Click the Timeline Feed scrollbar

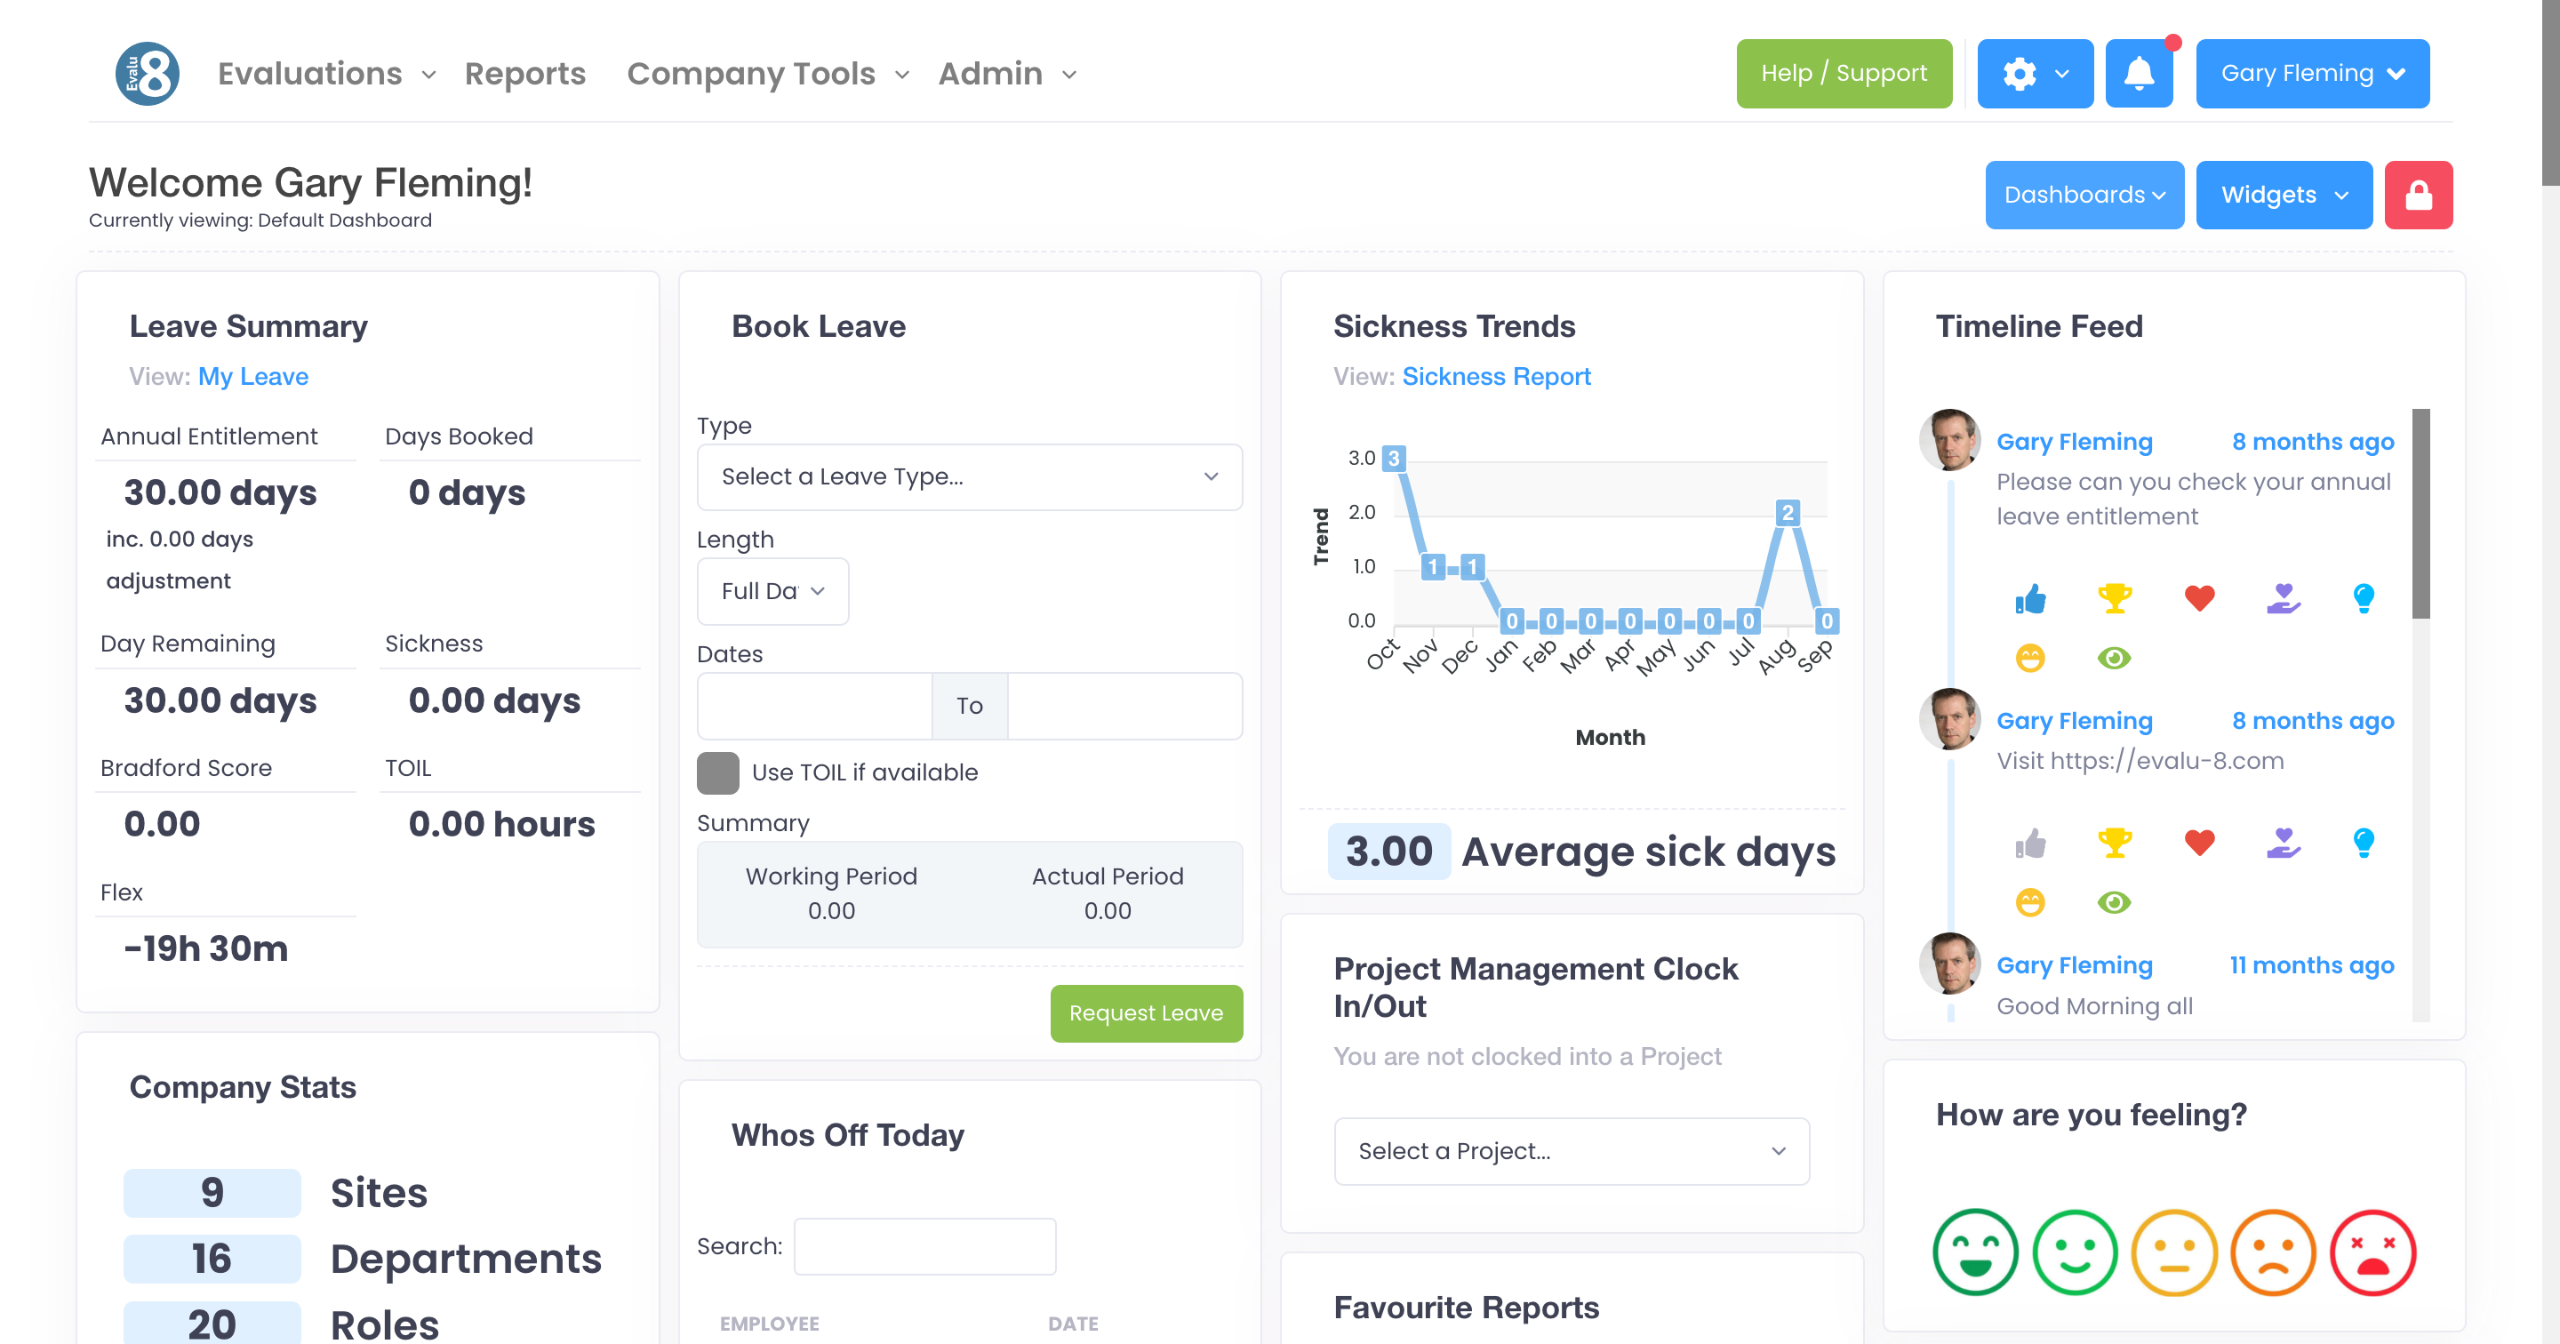click(x=2420, y=515)
